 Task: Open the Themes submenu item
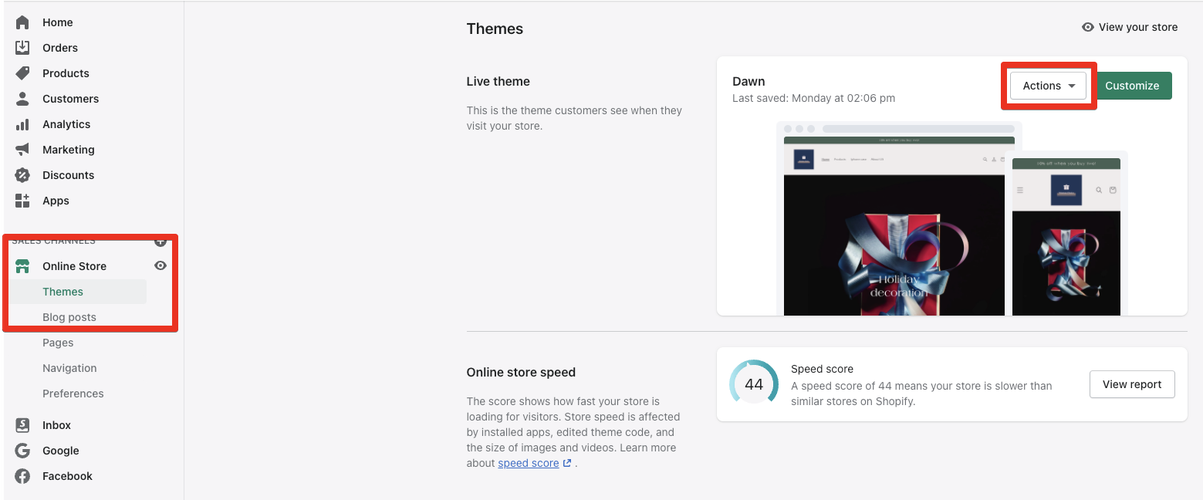pyautogui.click(x=63, y=292)
